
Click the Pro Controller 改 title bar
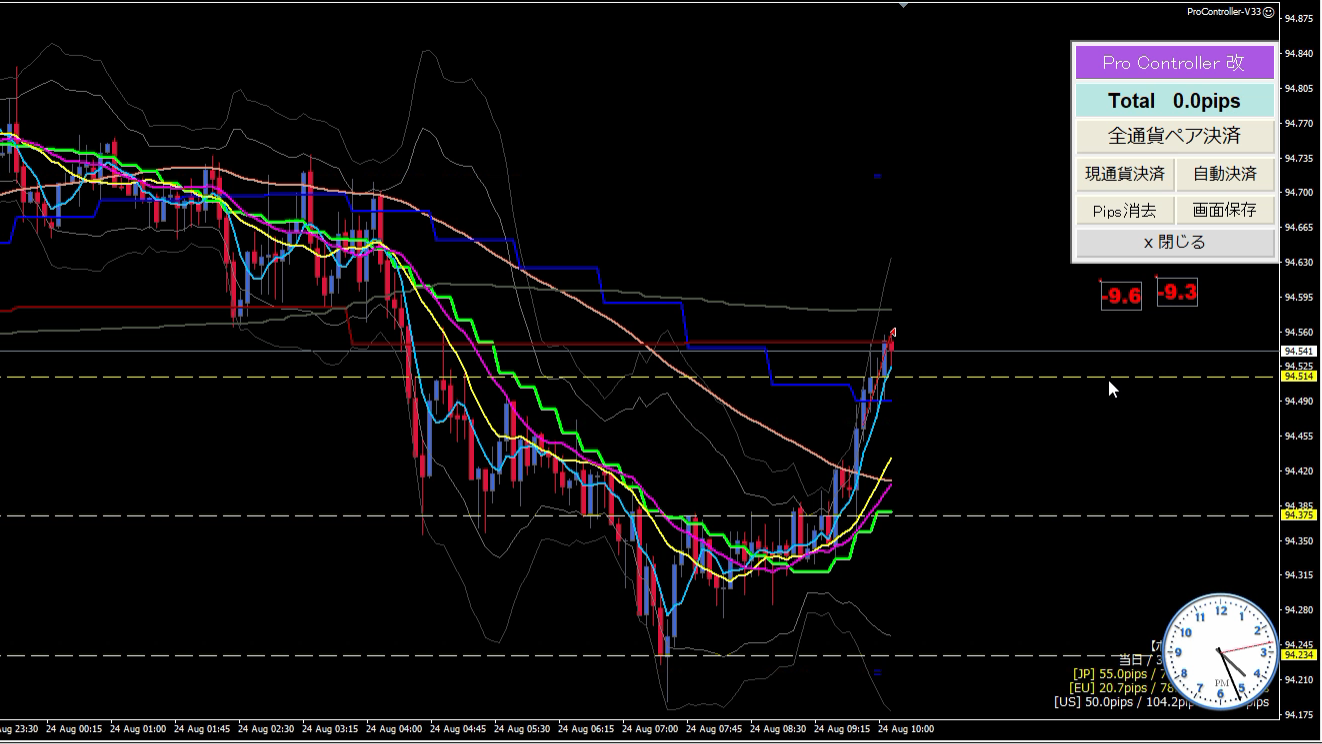coord(1174,62)
